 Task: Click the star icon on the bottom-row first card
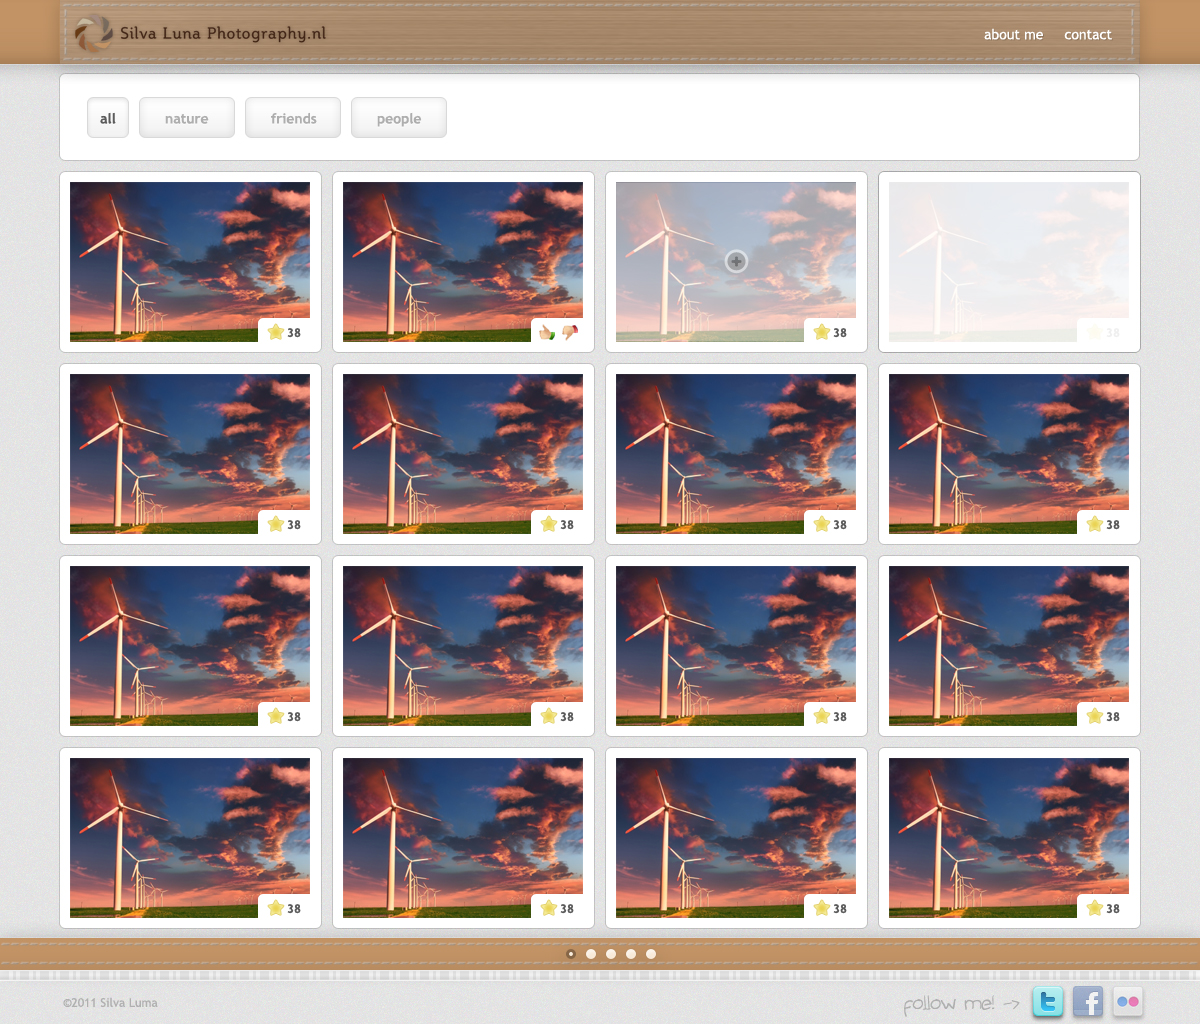click(276, 908)
